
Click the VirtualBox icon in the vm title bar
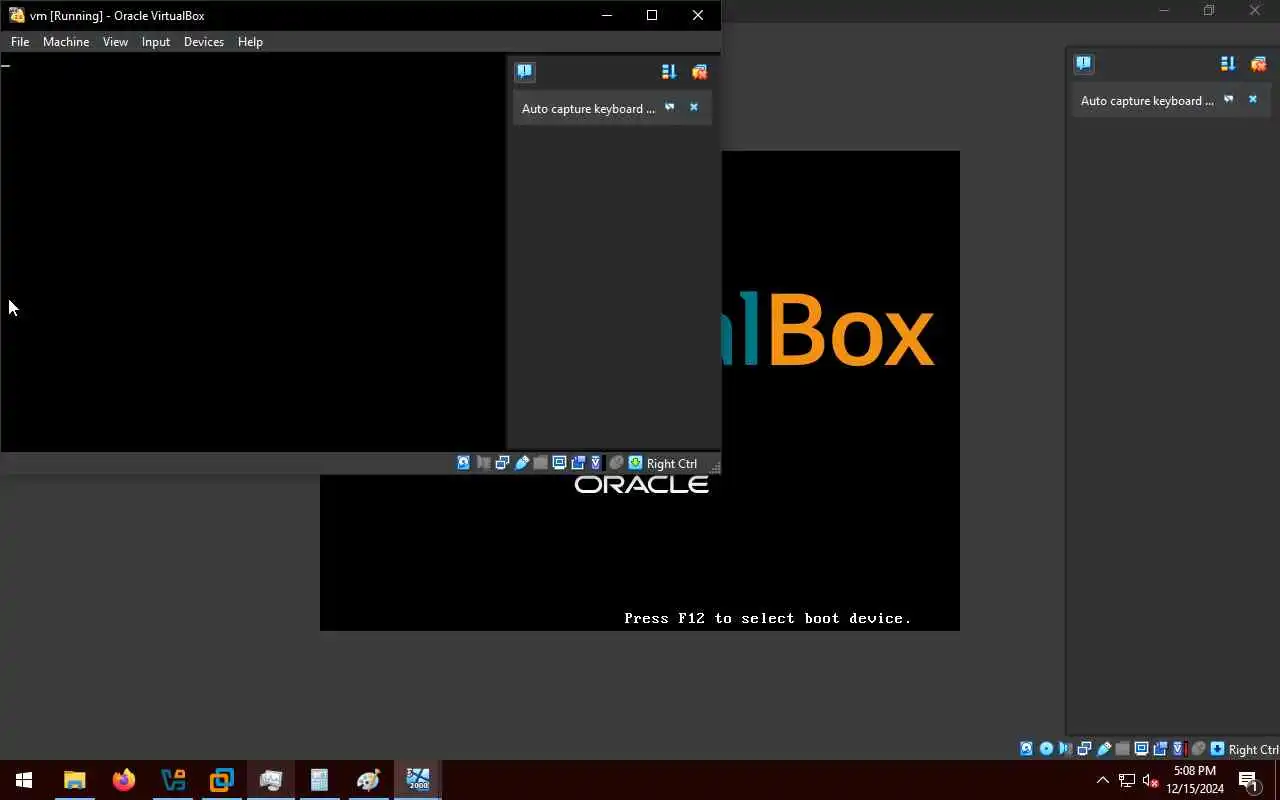coord(16,15)
